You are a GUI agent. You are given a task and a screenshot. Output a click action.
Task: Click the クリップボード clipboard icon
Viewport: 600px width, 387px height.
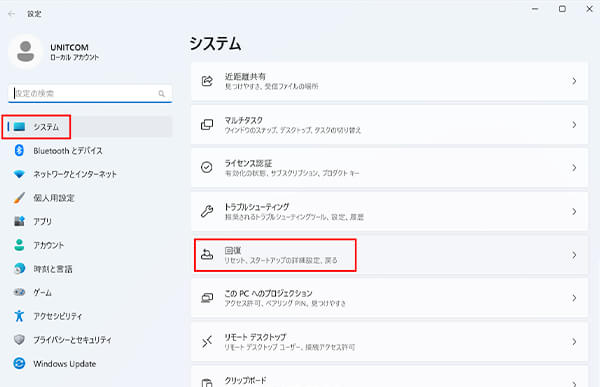pos(207,383)
